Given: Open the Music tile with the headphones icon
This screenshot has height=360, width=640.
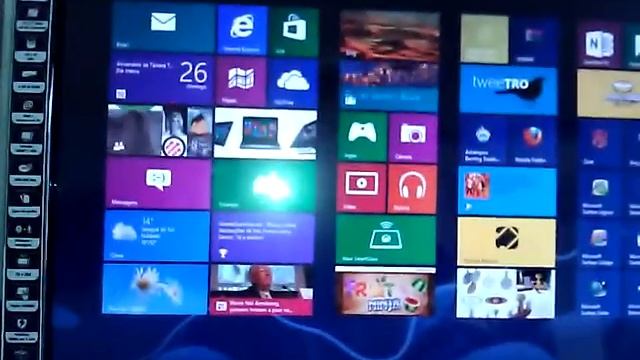Looking at the screenshot, I should (x=411, y=189).
